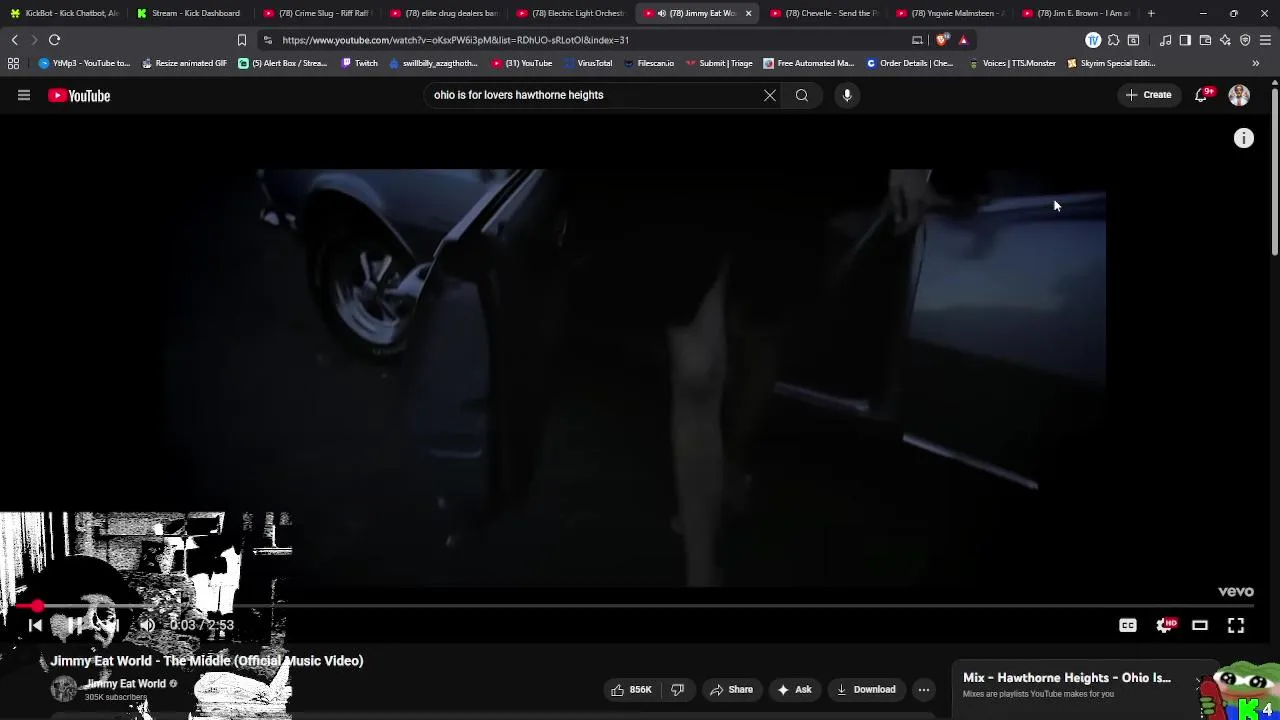Go to the YouTube home logo

pos(79,95)
